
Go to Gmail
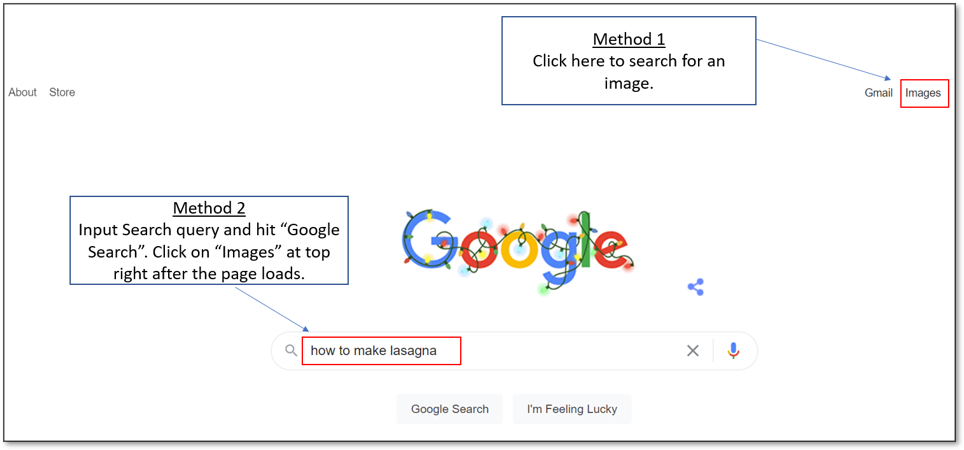[x=878, y=93]
